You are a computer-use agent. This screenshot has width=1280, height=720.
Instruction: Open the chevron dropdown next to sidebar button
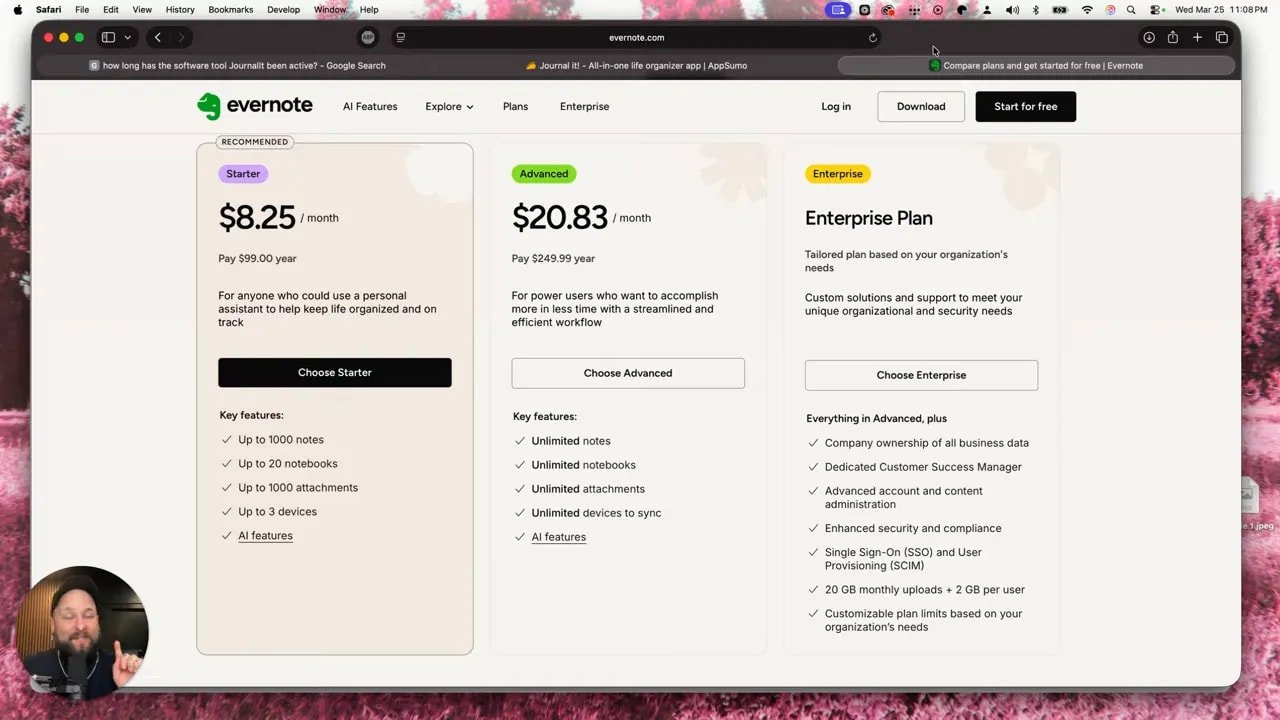coord(126,37)
